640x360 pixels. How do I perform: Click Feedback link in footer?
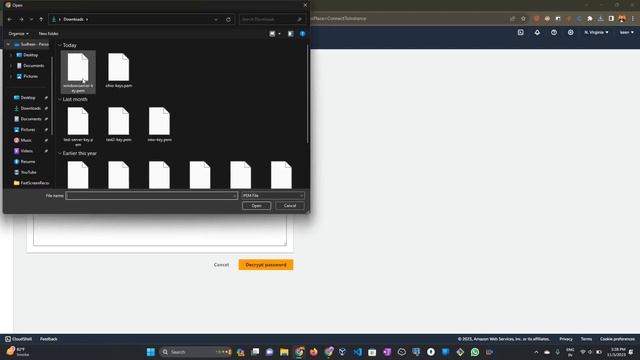tap(49, 339)
